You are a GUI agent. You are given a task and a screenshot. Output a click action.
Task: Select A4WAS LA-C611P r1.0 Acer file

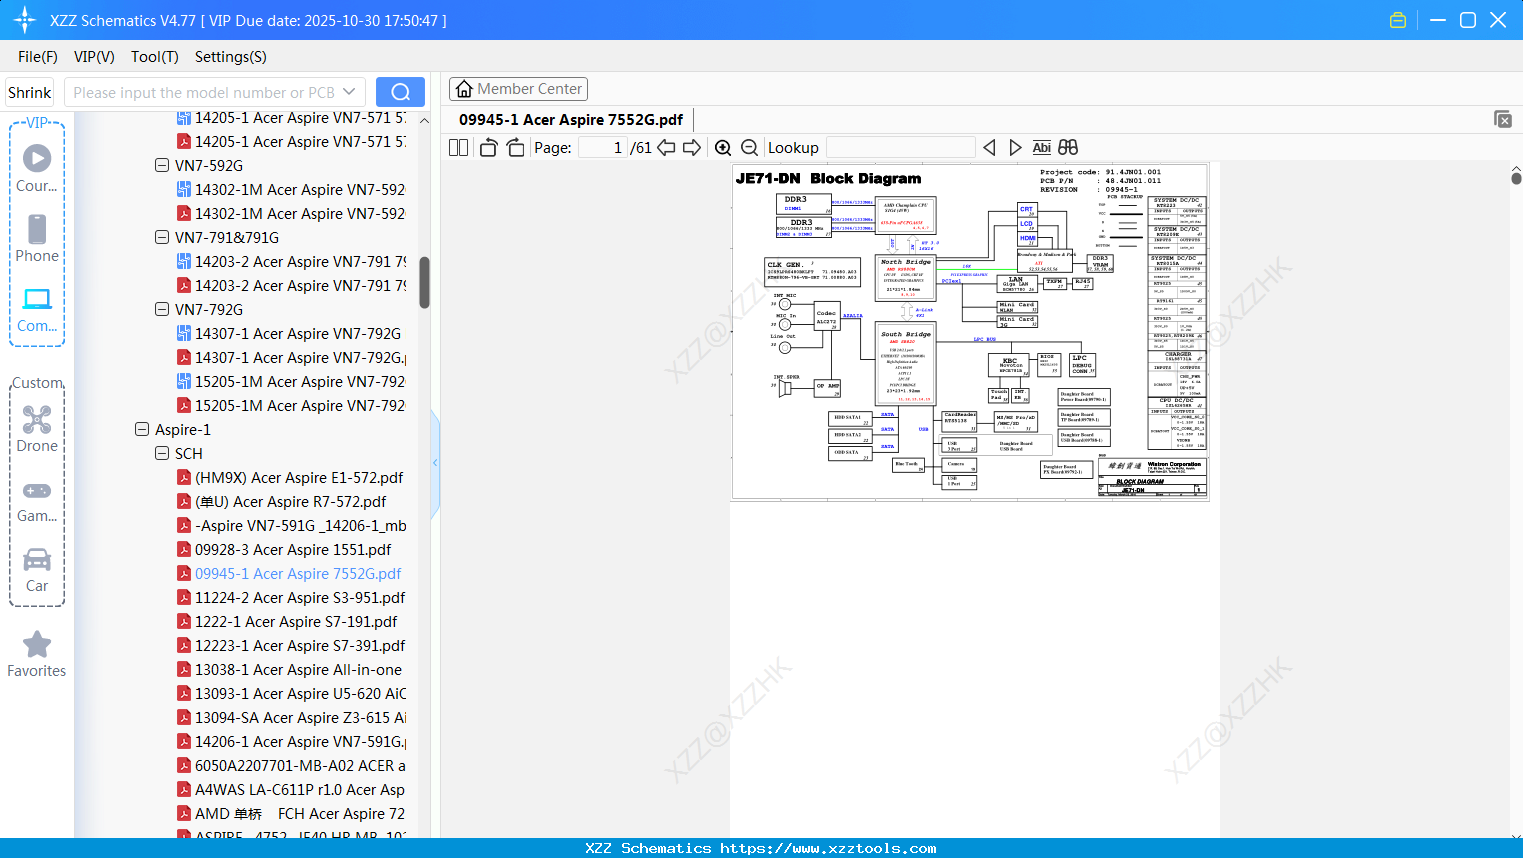click(x=300, y=789)
